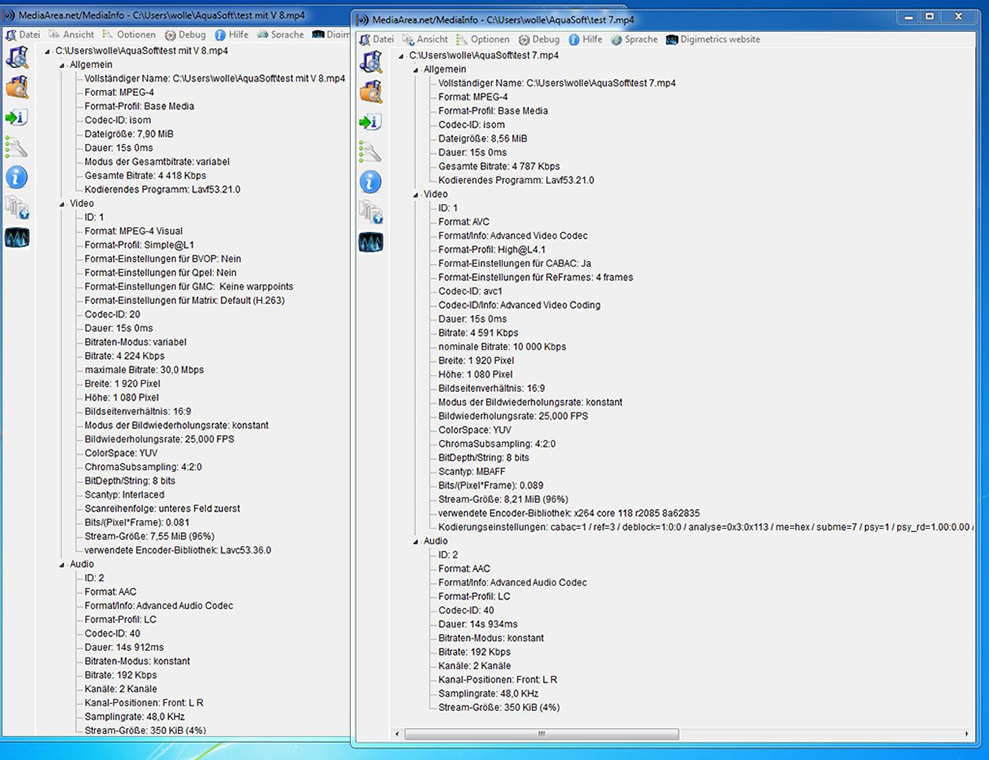Image resolution: width=989 pixels, height=760 pixels.
Task: Click the green-arrow Export icon in right window
Action: click(370, 121)
